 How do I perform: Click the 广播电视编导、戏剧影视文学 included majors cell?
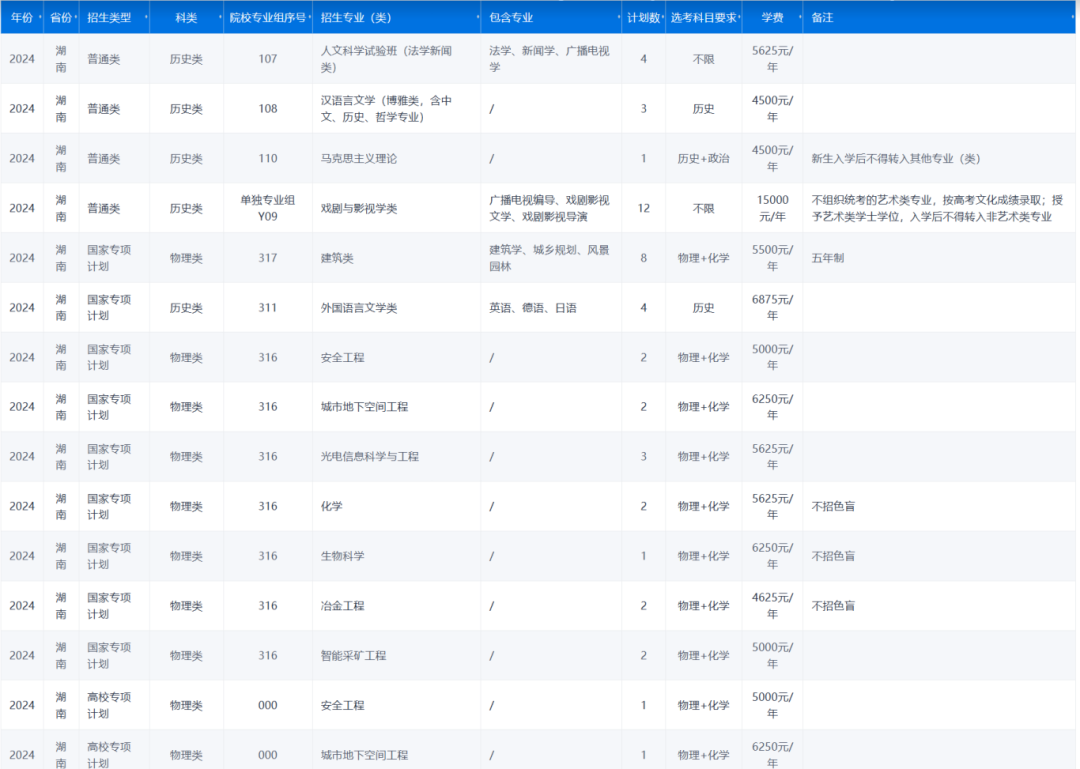coord(550,208)
